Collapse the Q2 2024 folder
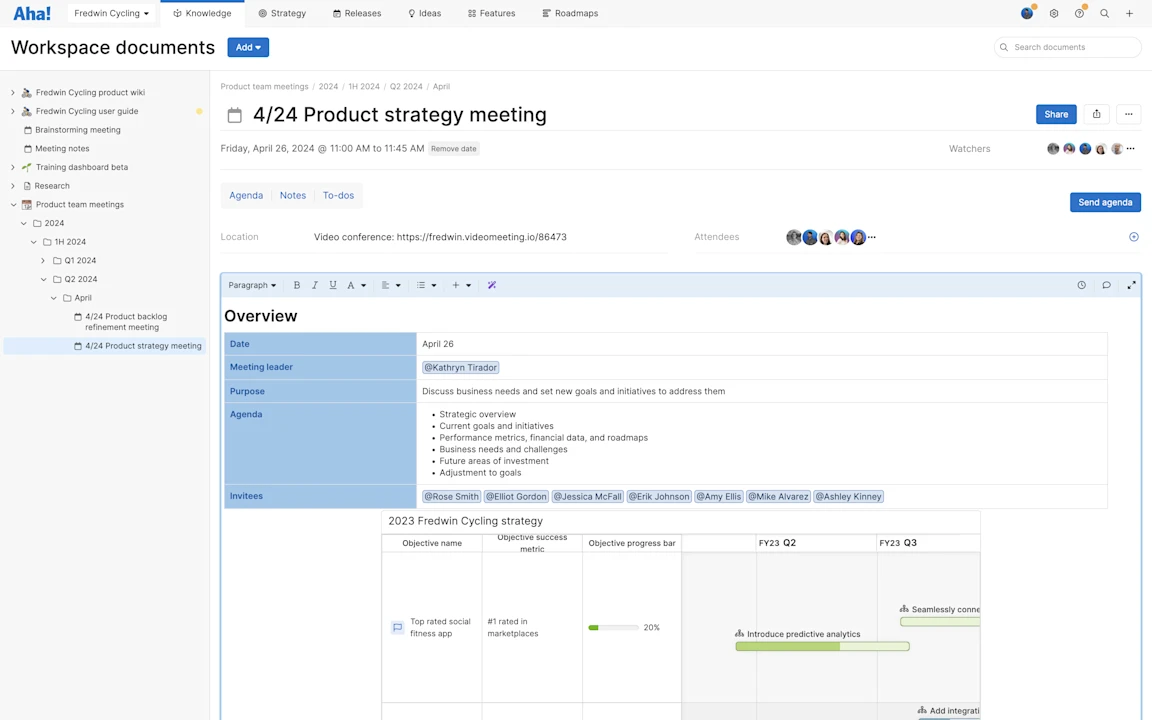 click(43, 279)
